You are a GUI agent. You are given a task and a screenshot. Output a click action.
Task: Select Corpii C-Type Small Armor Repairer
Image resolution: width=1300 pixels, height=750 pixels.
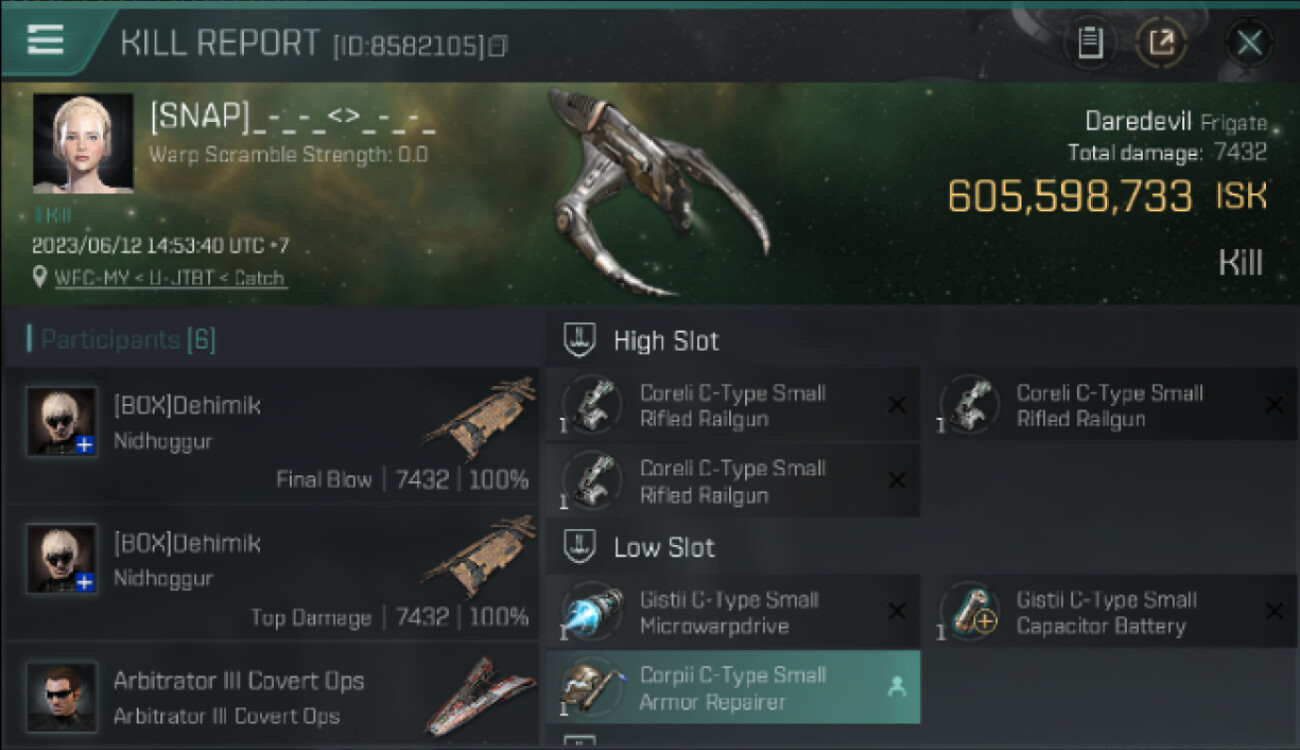[733, 687]
